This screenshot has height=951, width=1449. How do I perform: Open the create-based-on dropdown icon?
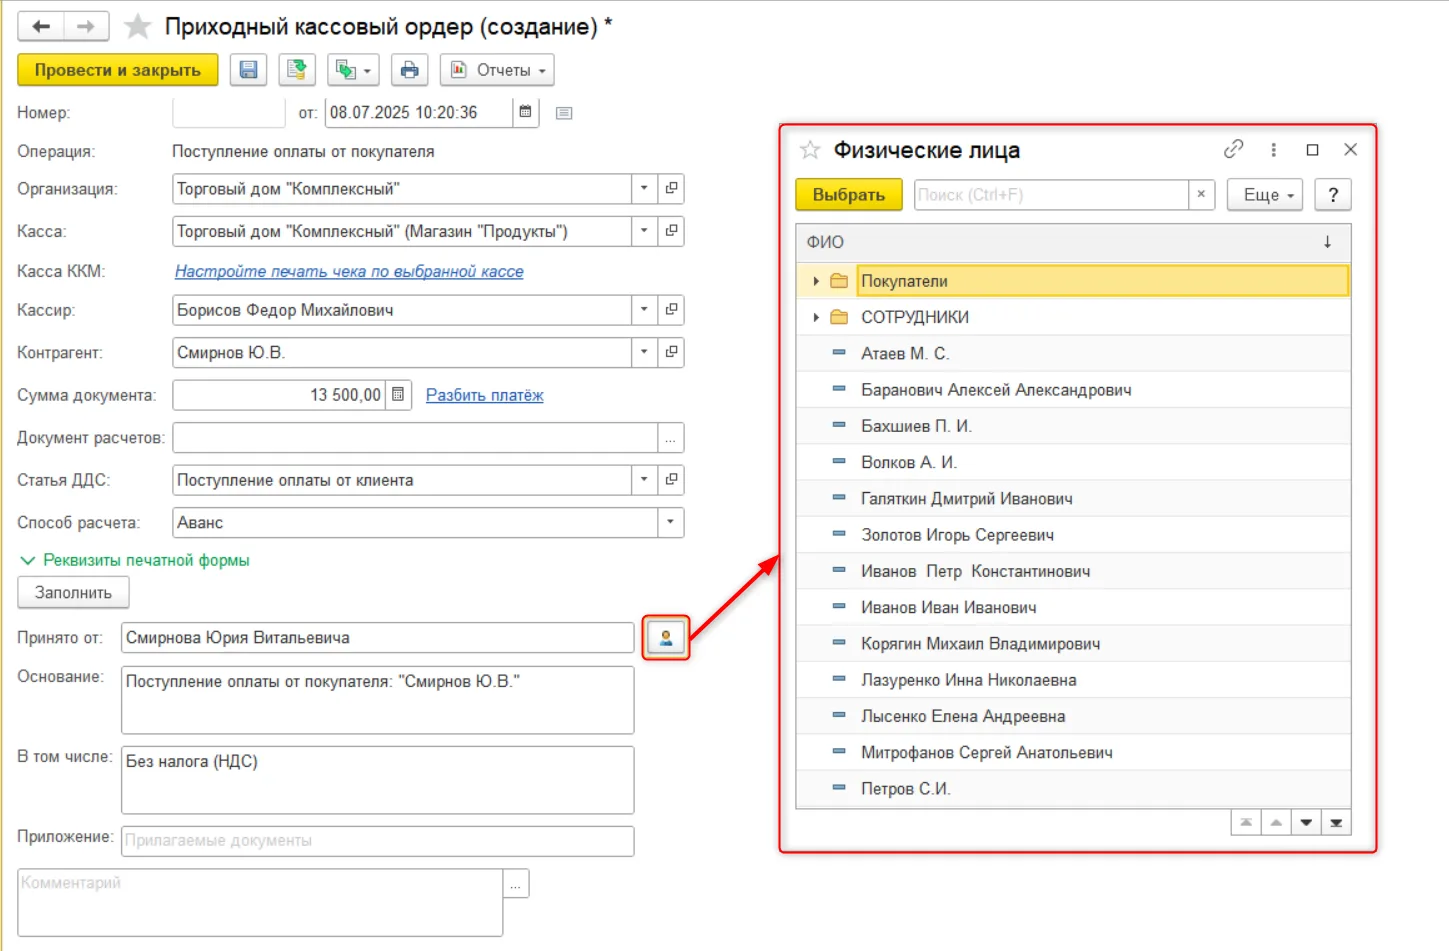point(353,70)
